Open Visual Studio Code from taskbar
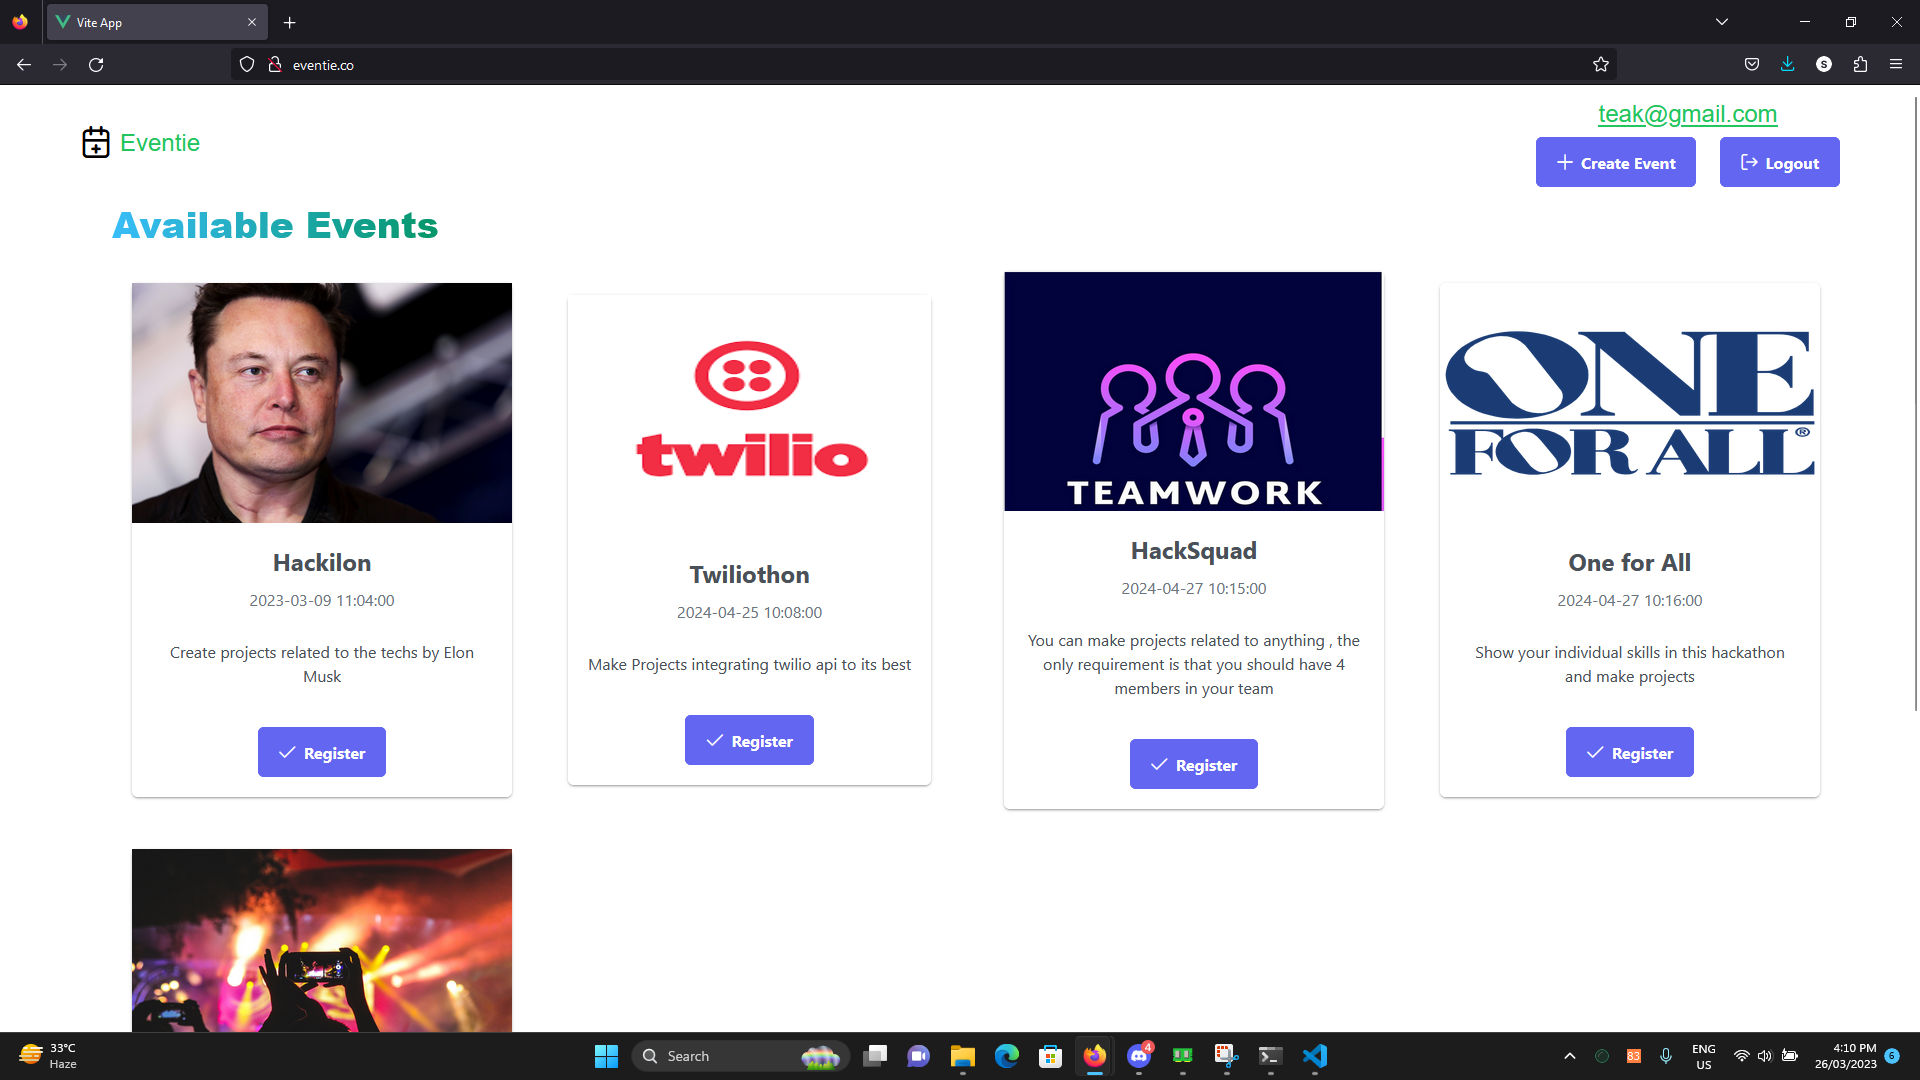 [x=1315, y=1056]
